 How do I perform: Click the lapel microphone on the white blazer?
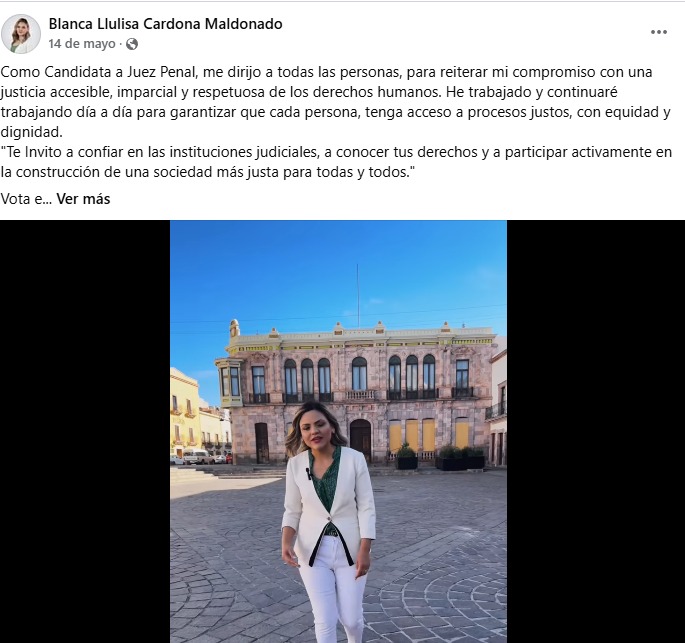click(308, 474)
